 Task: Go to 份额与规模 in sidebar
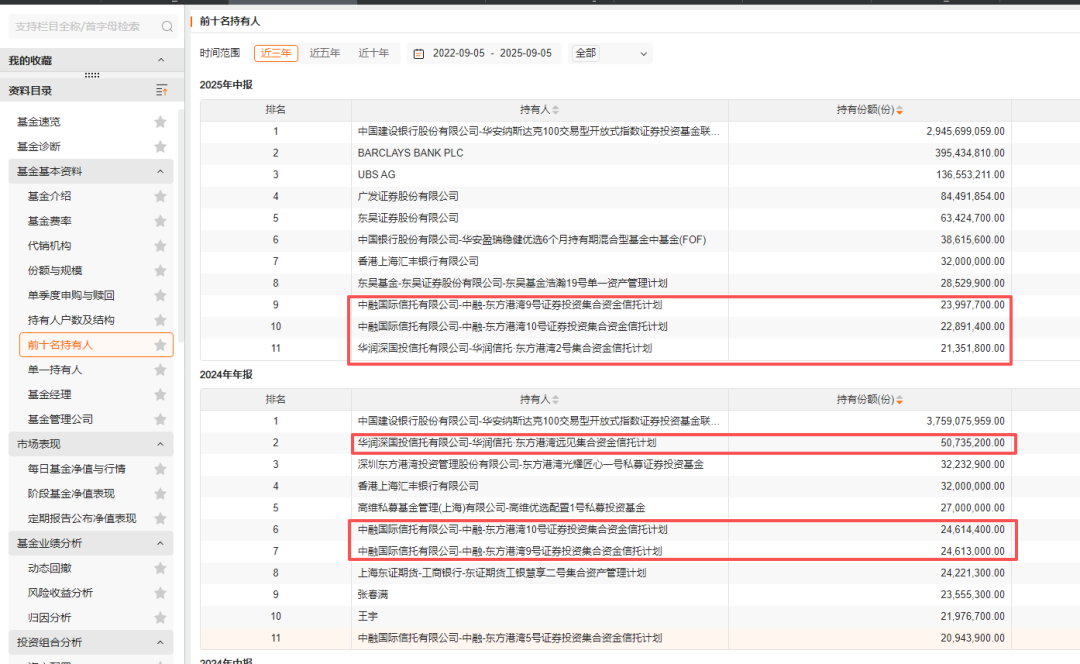click(55, 271)
